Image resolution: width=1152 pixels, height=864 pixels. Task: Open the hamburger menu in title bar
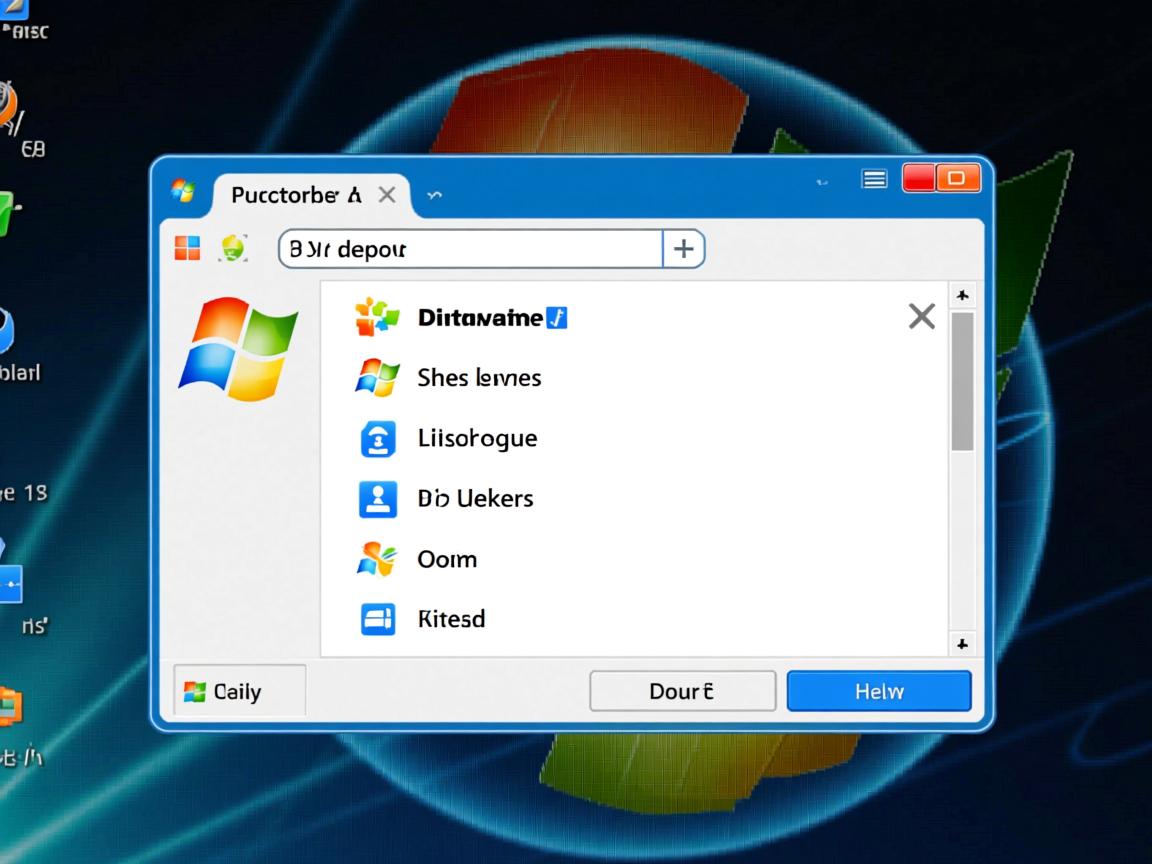click(x=874, y=179)
